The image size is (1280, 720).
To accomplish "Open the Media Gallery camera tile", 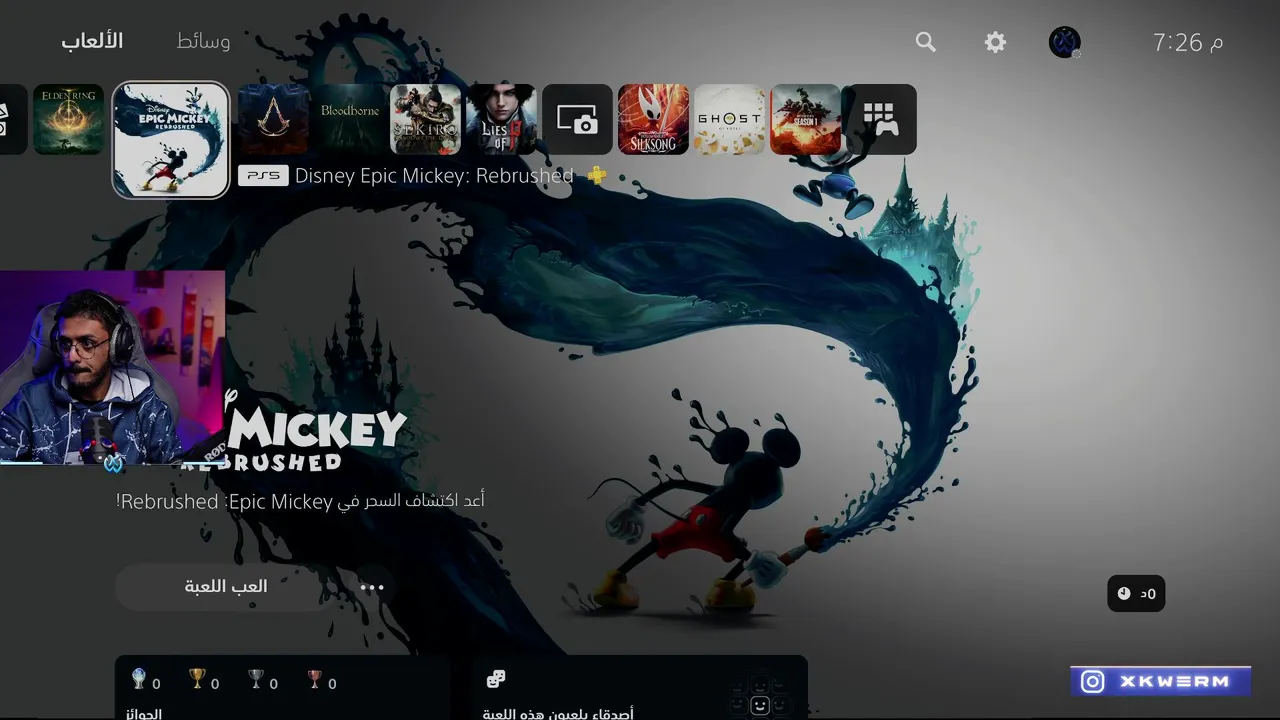I will (x=577, y=119).
